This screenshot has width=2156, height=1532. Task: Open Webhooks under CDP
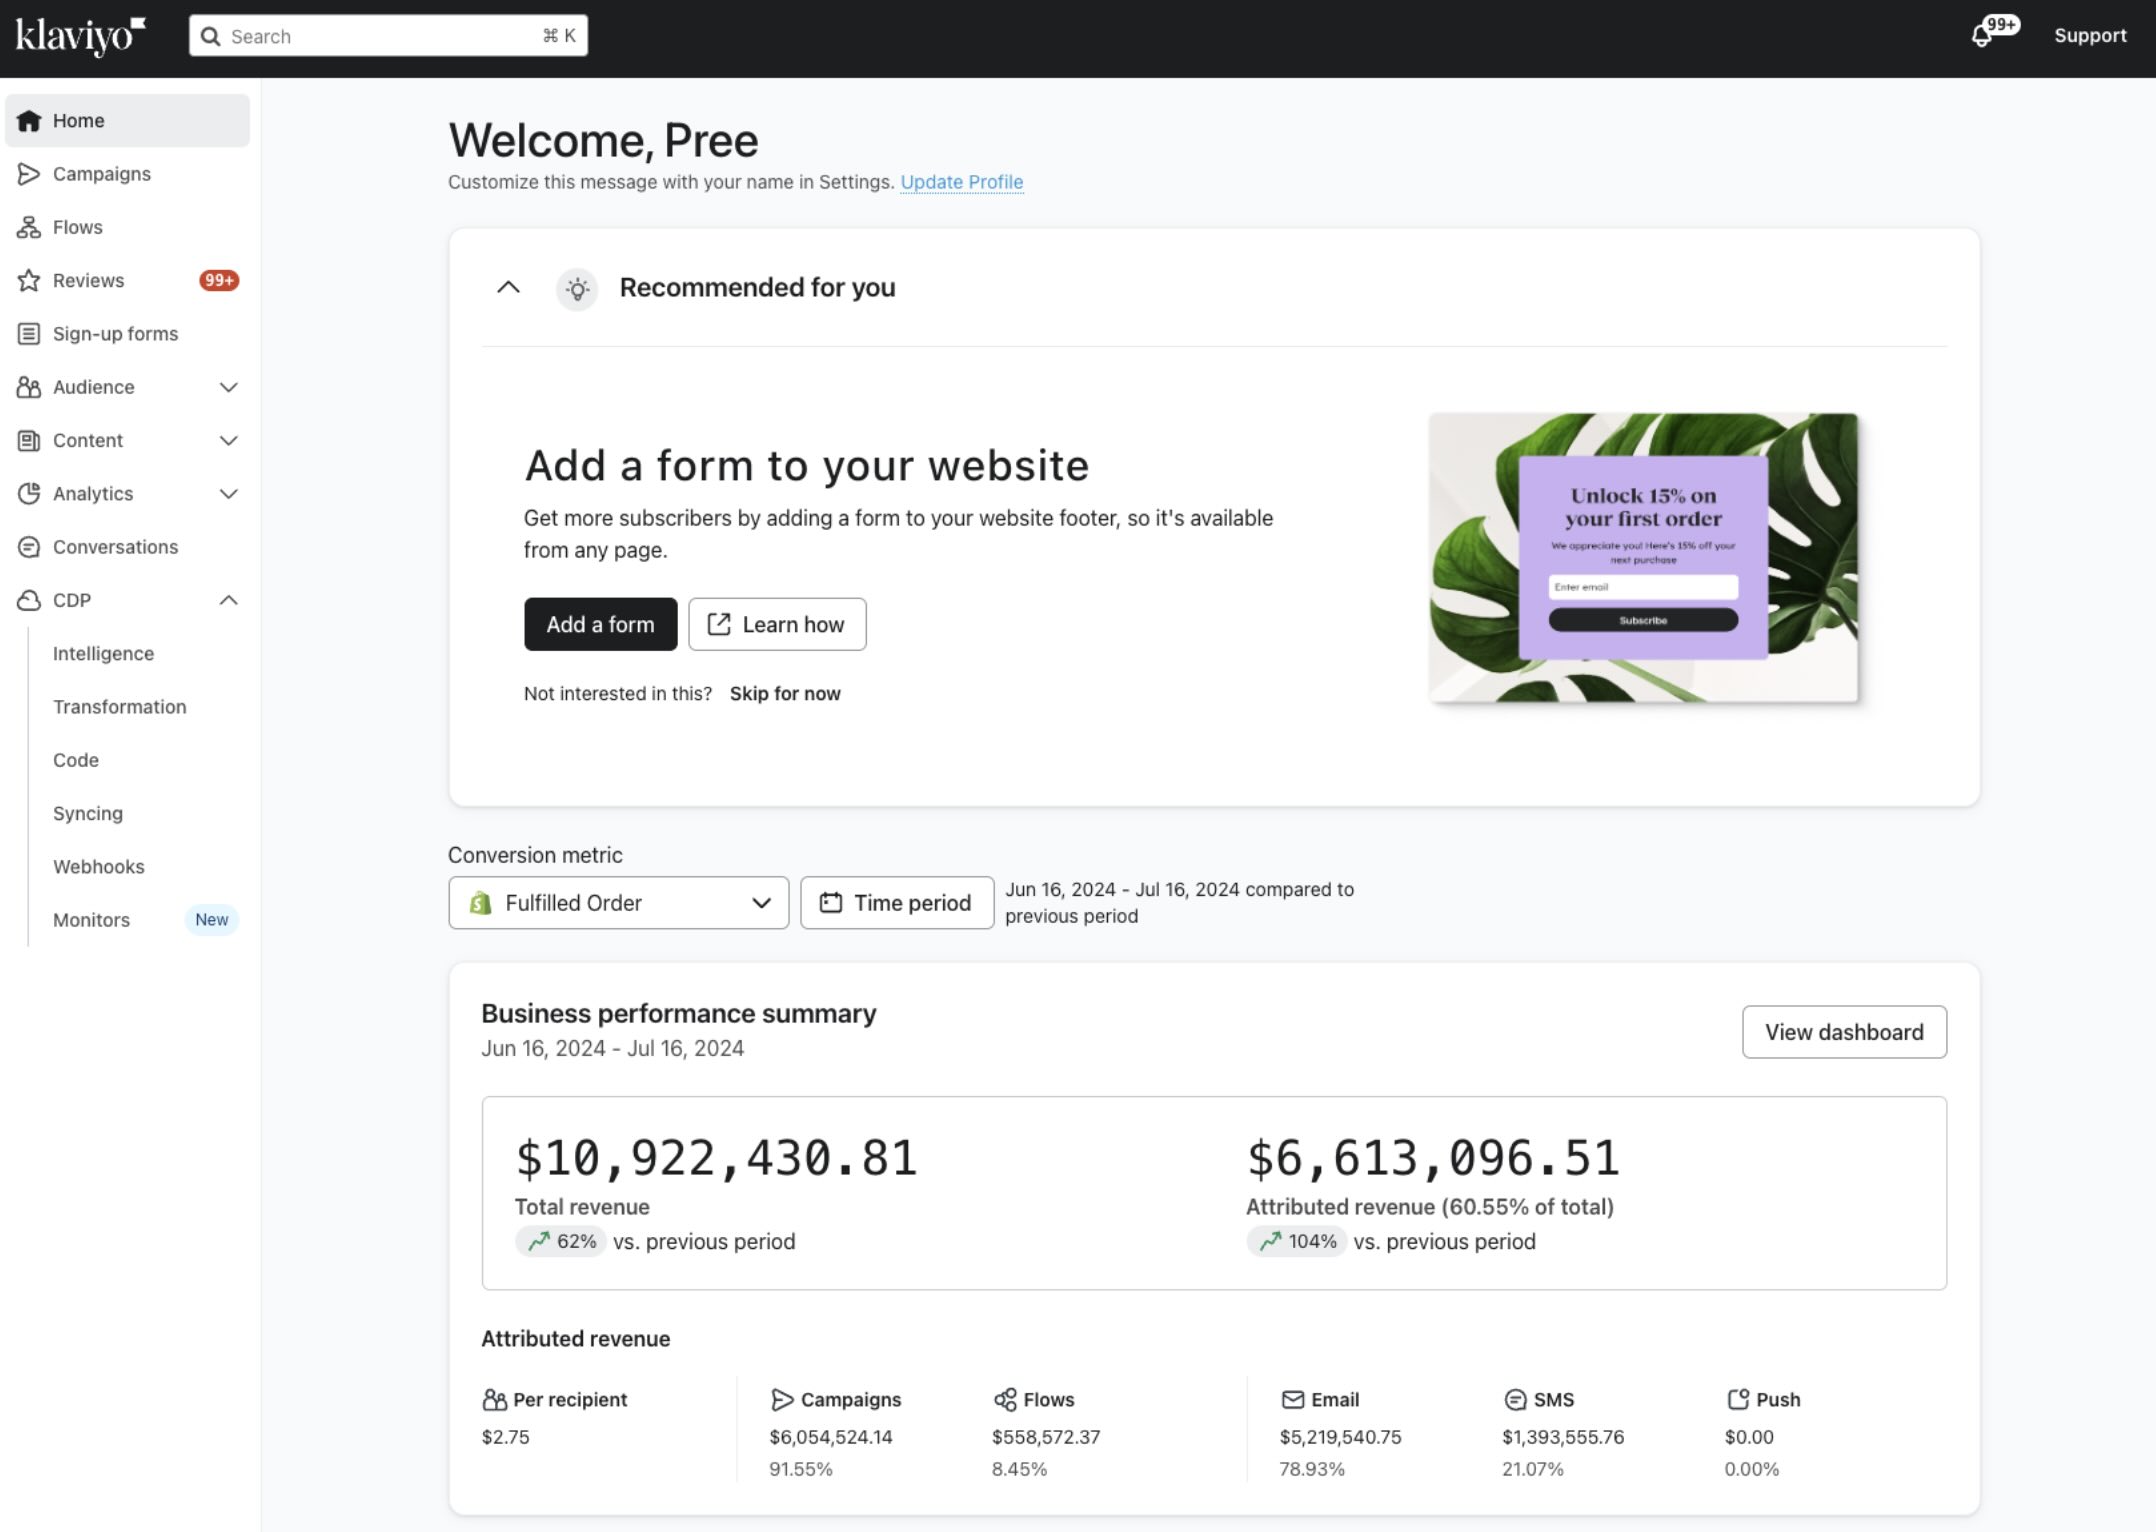(99, 867)
